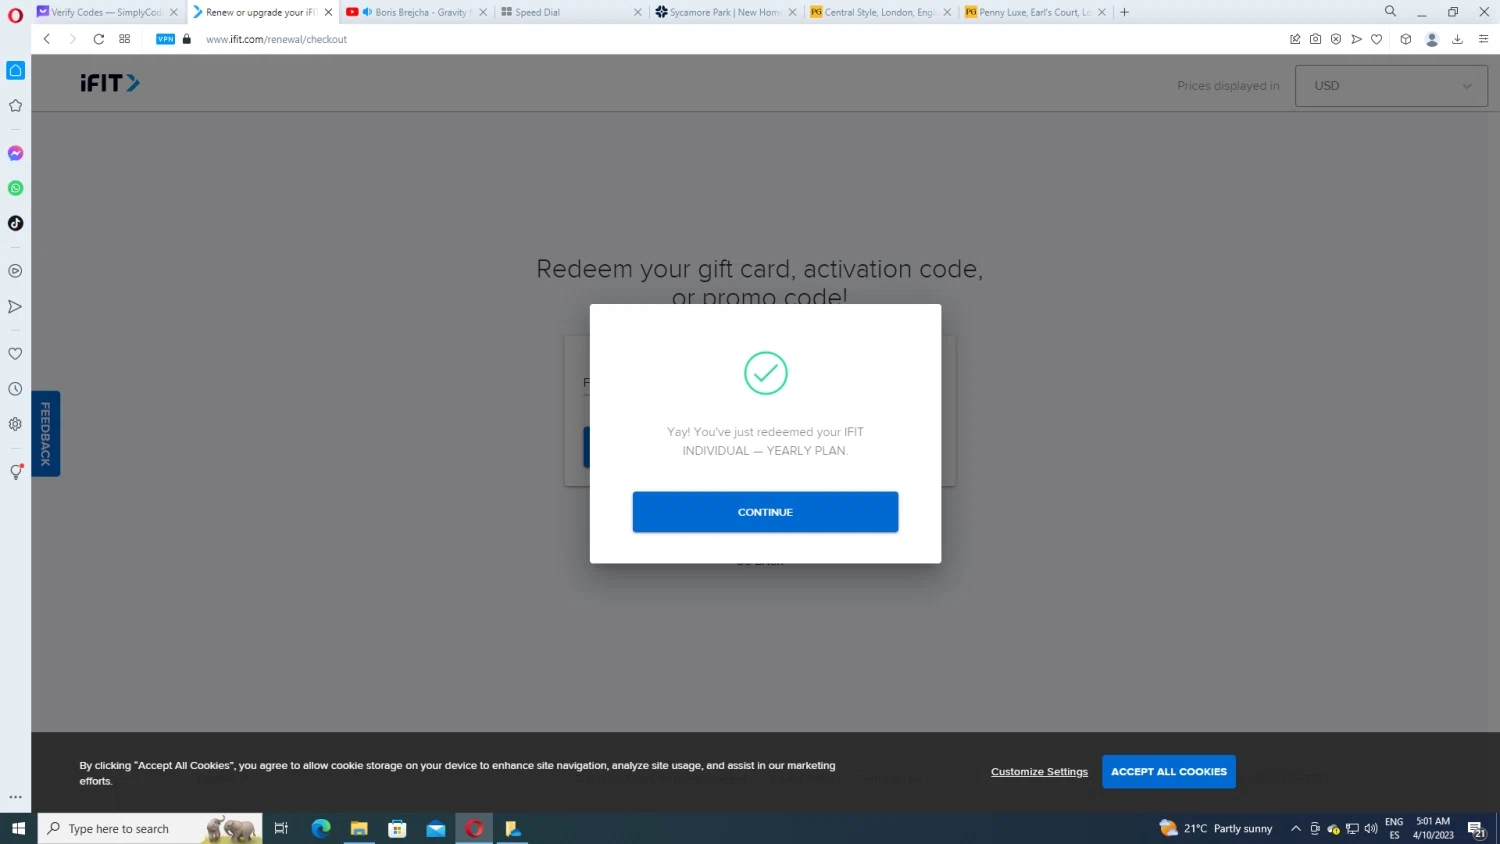Screen dimensions: 1500x844
Task: Take a snapshot with camera icon
Action: pyautogui.click(x=1315, y=39)
